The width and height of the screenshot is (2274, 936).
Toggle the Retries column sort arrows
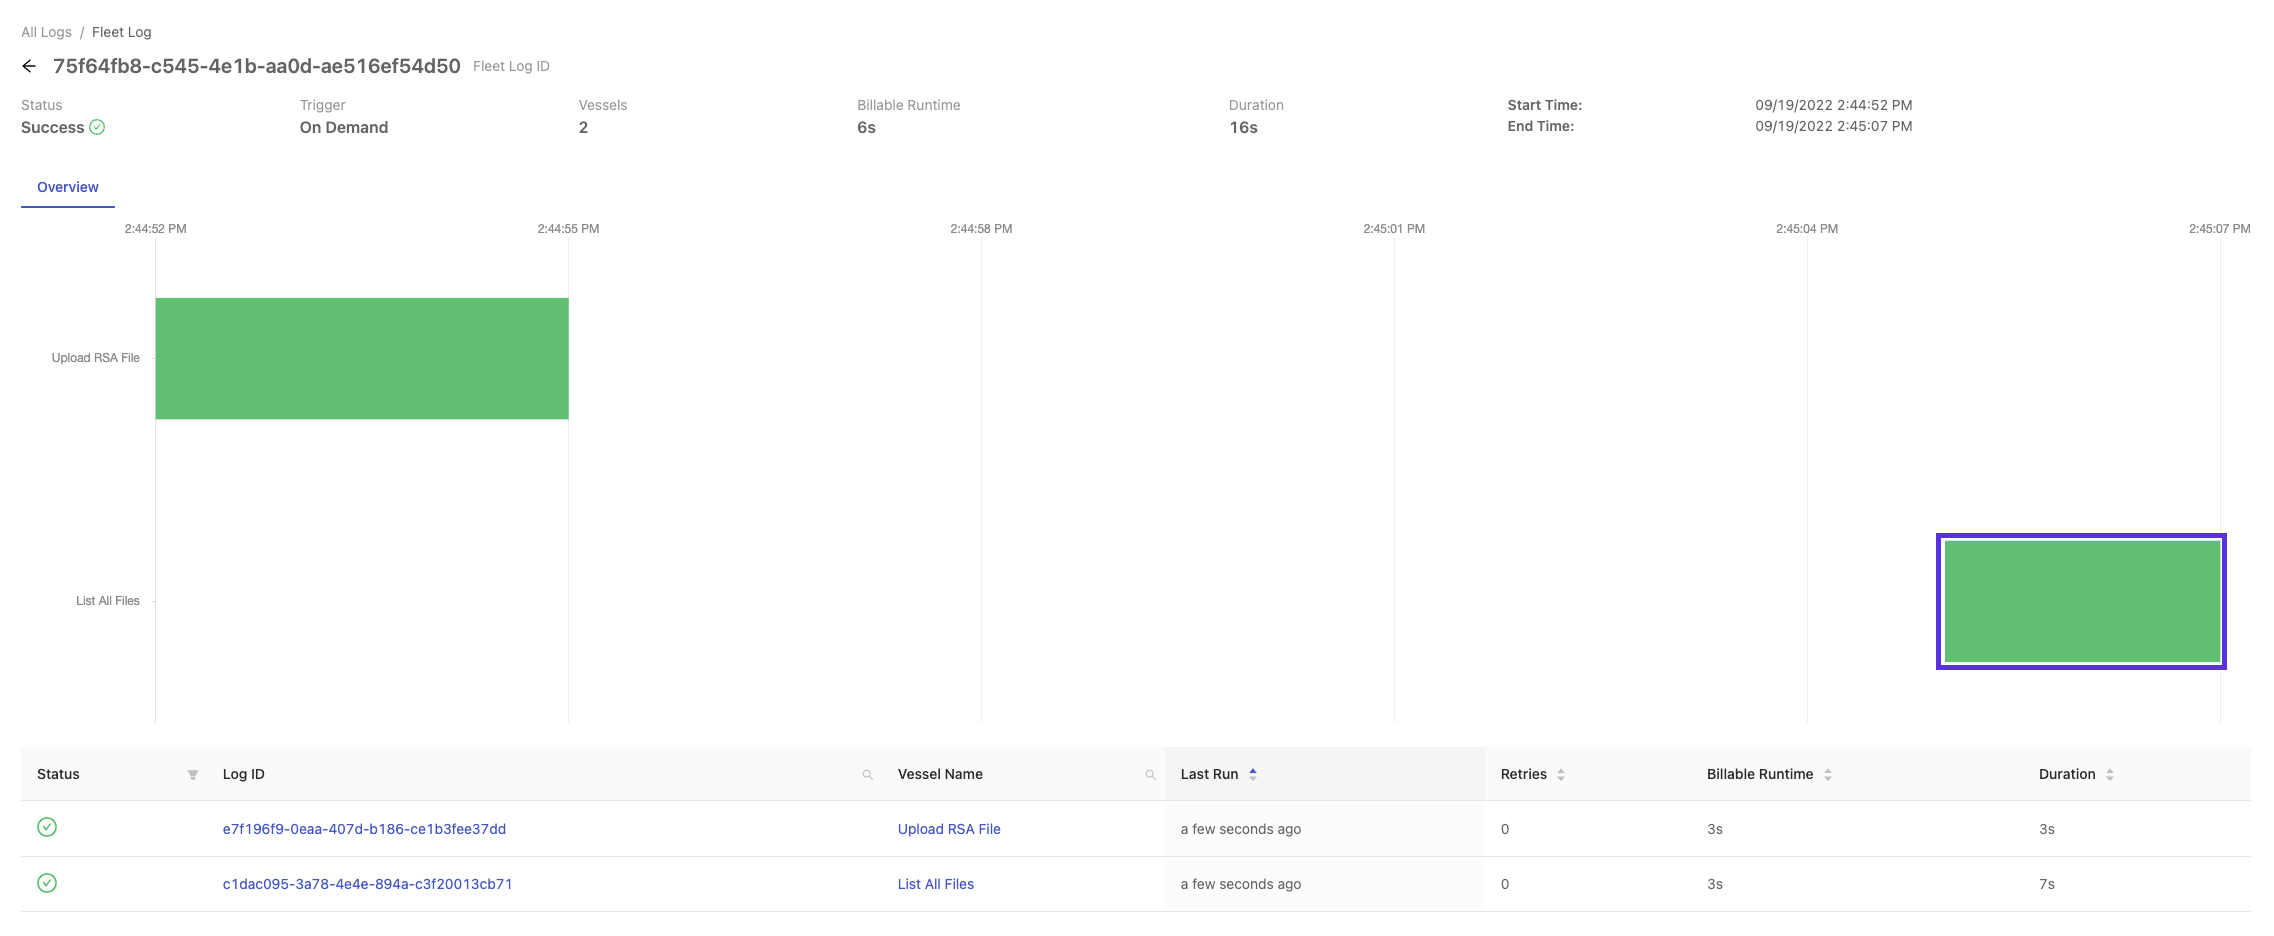[1561, 775]
